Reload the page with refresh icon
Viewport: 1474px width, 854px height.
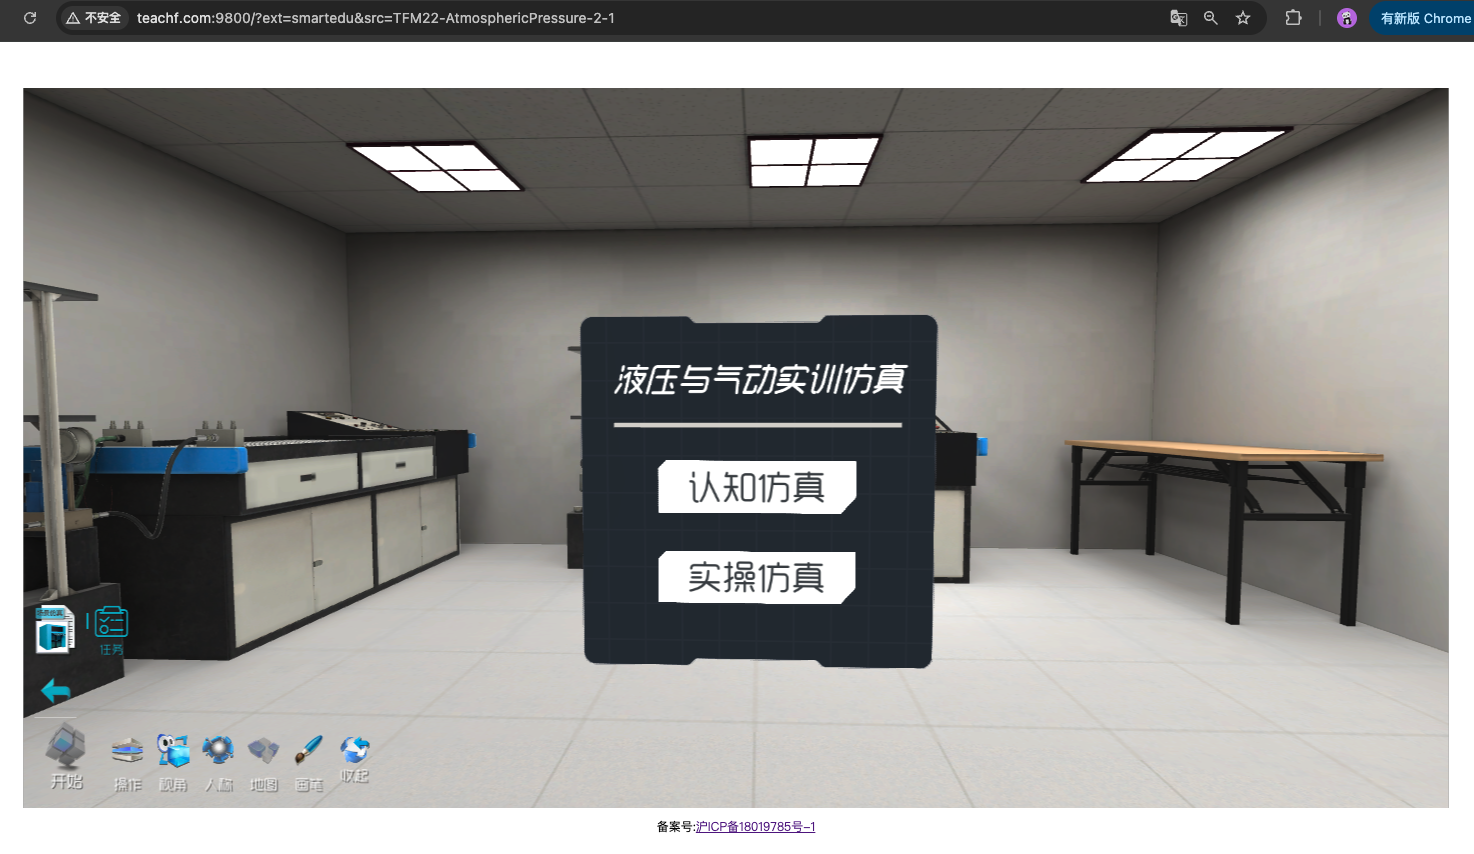(x=30, y=18)
